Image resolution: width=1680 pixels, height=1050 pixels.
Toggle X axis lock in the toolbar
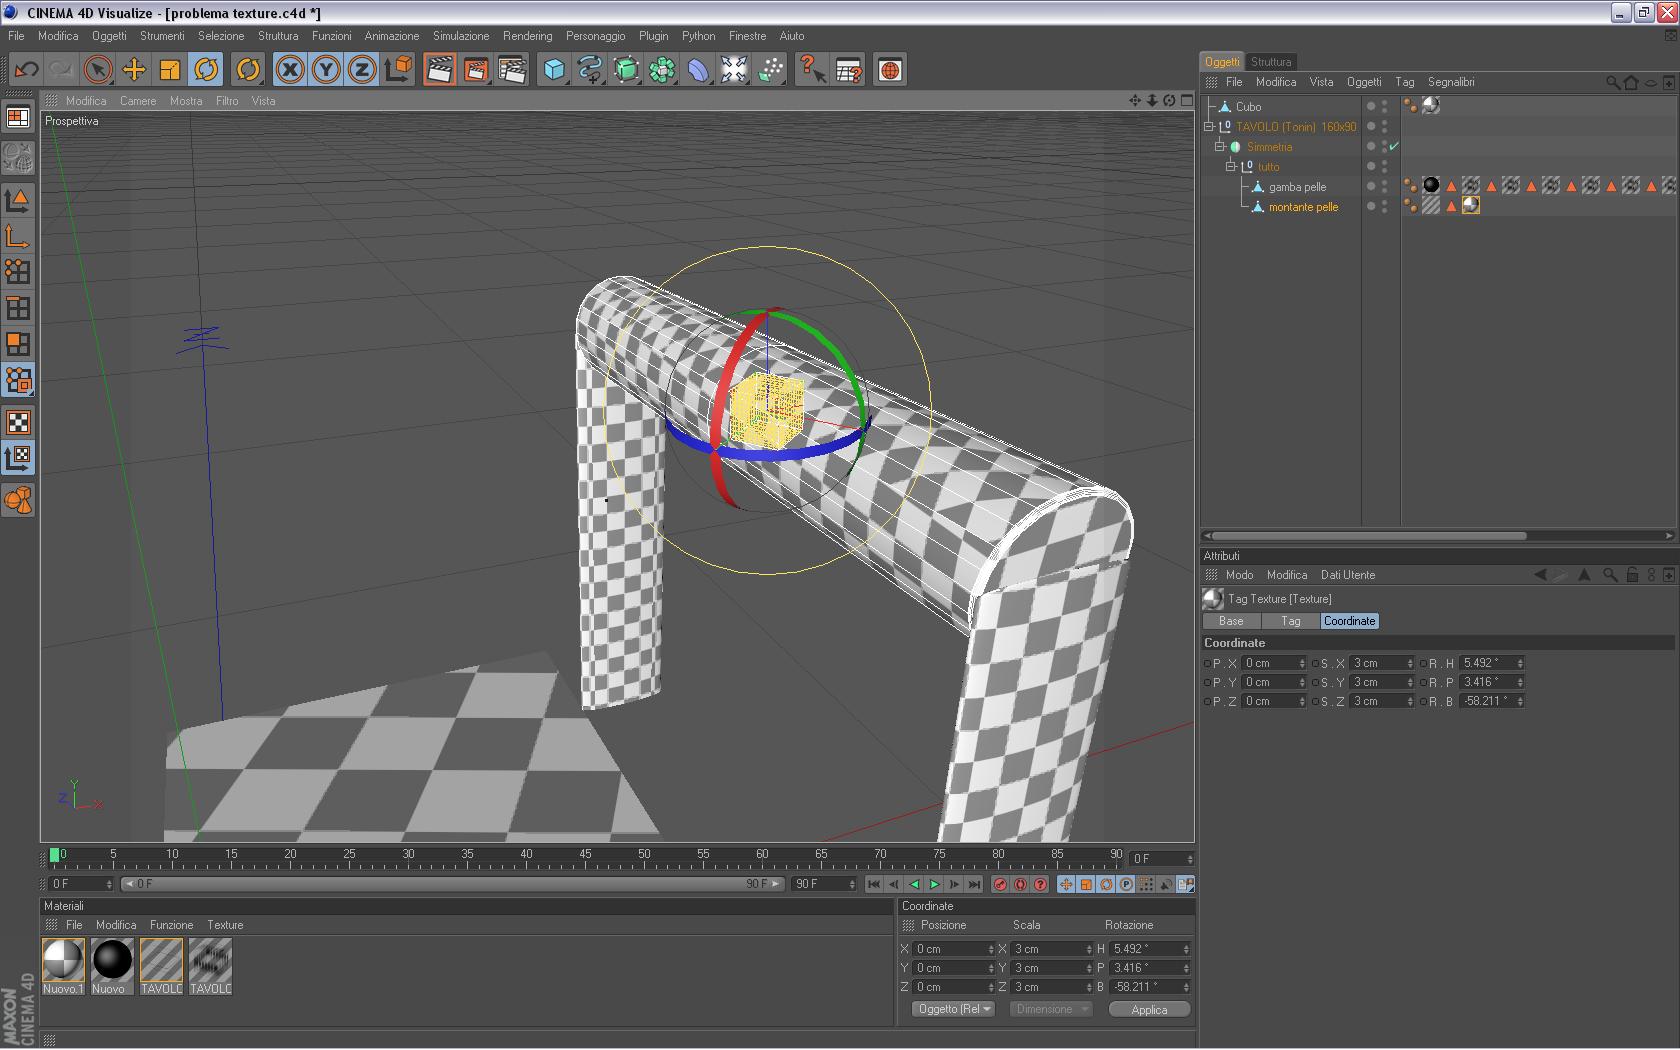(x=290, y=69)
